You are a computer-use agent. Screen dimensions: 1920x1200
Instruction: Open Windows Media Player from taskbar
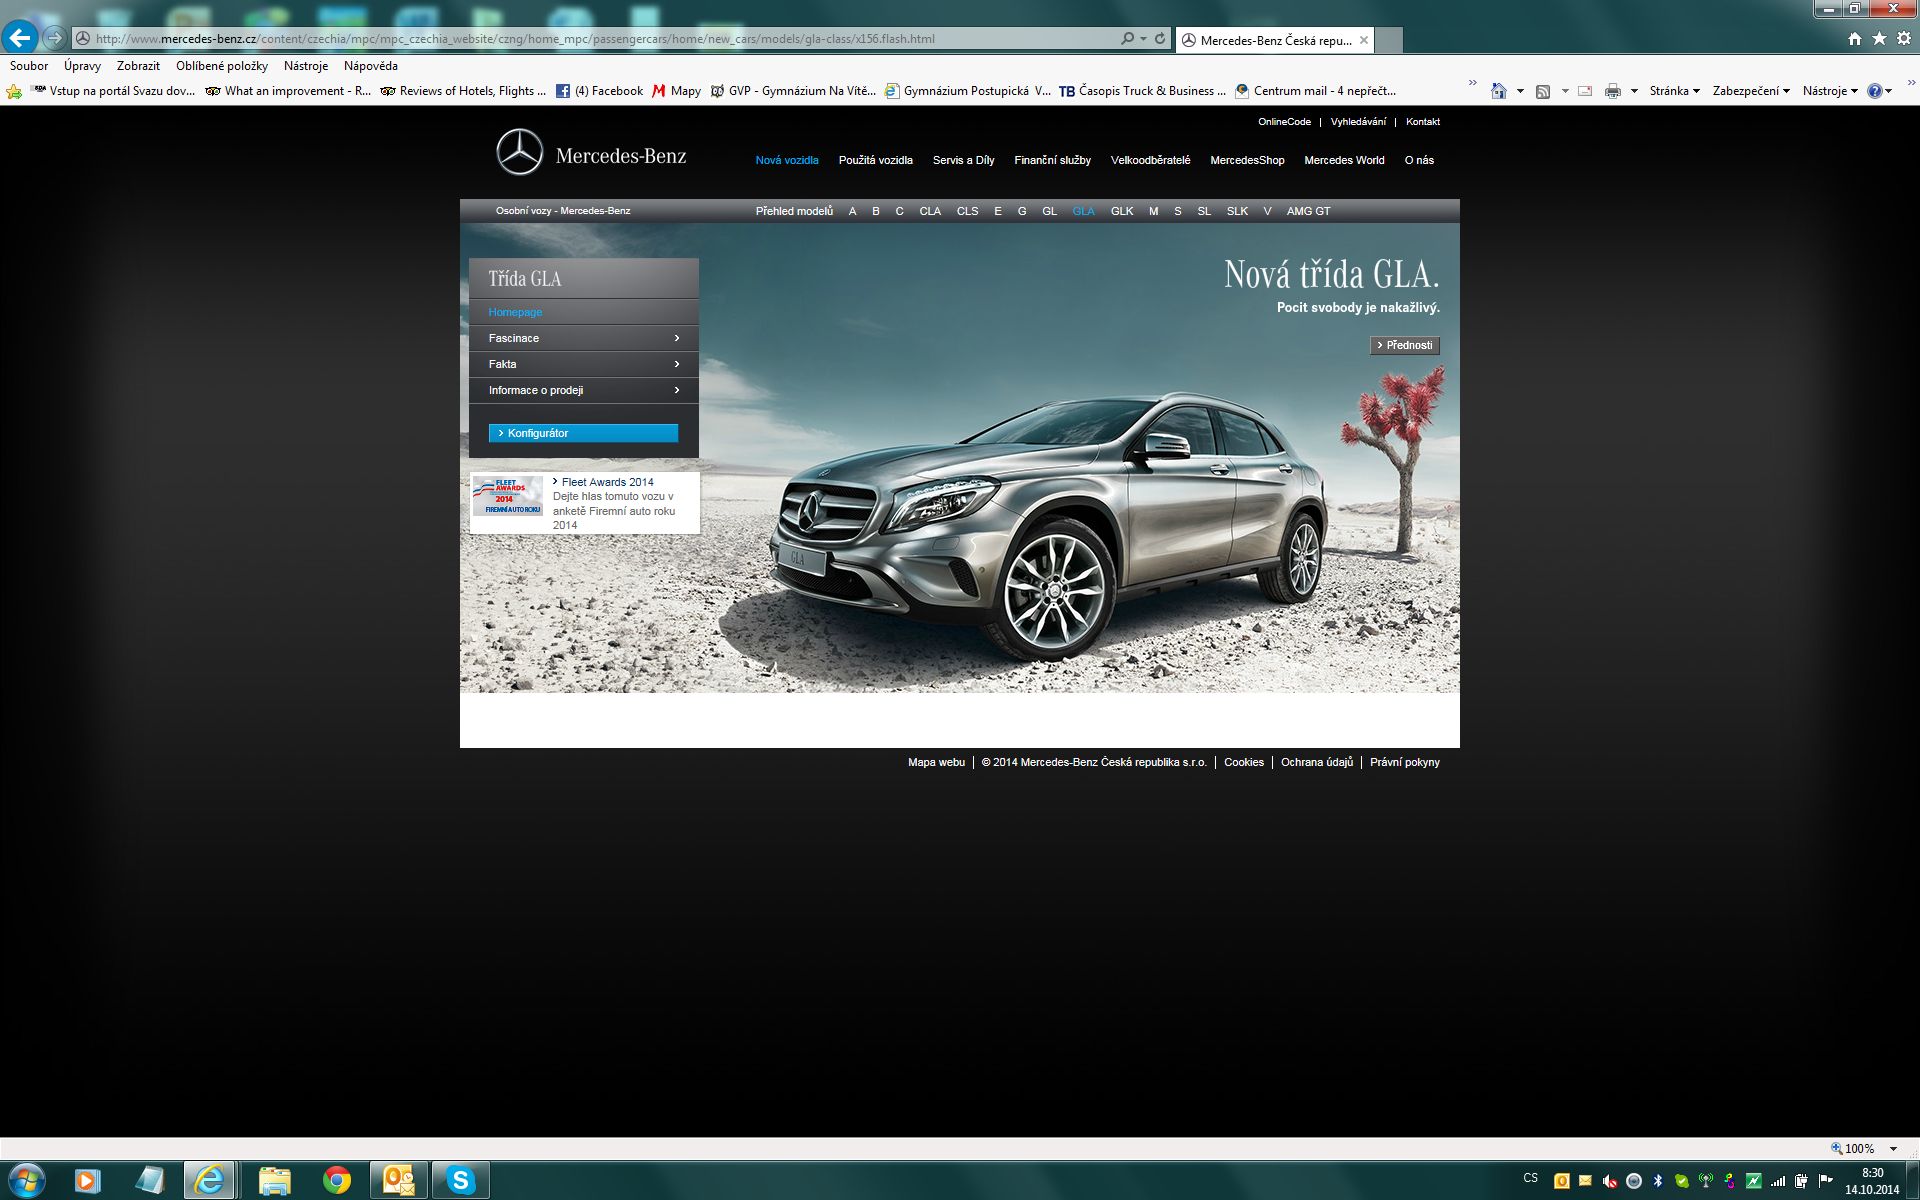click(x=87, y=1181)
